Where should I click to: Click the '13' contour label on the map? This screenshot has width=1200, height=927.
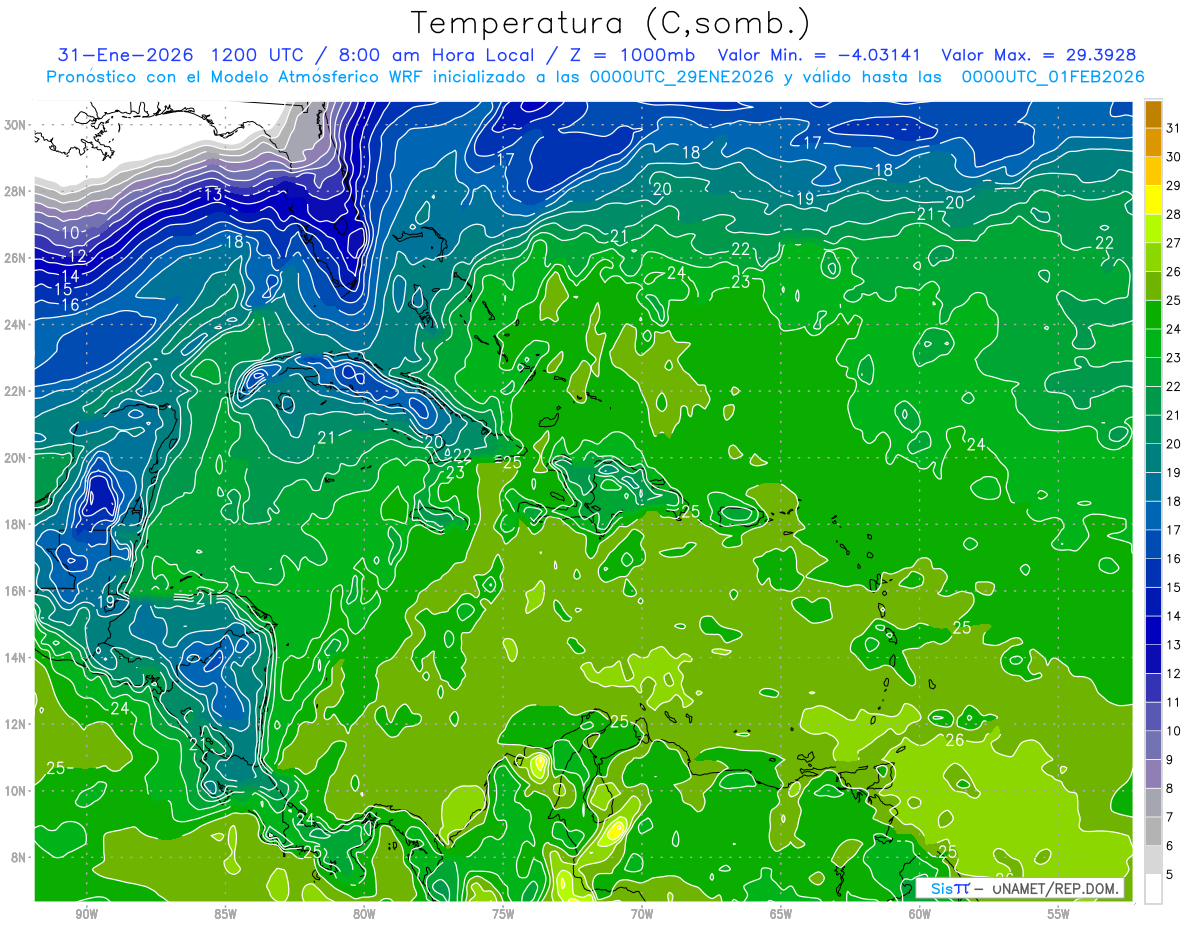coord(213,194)
